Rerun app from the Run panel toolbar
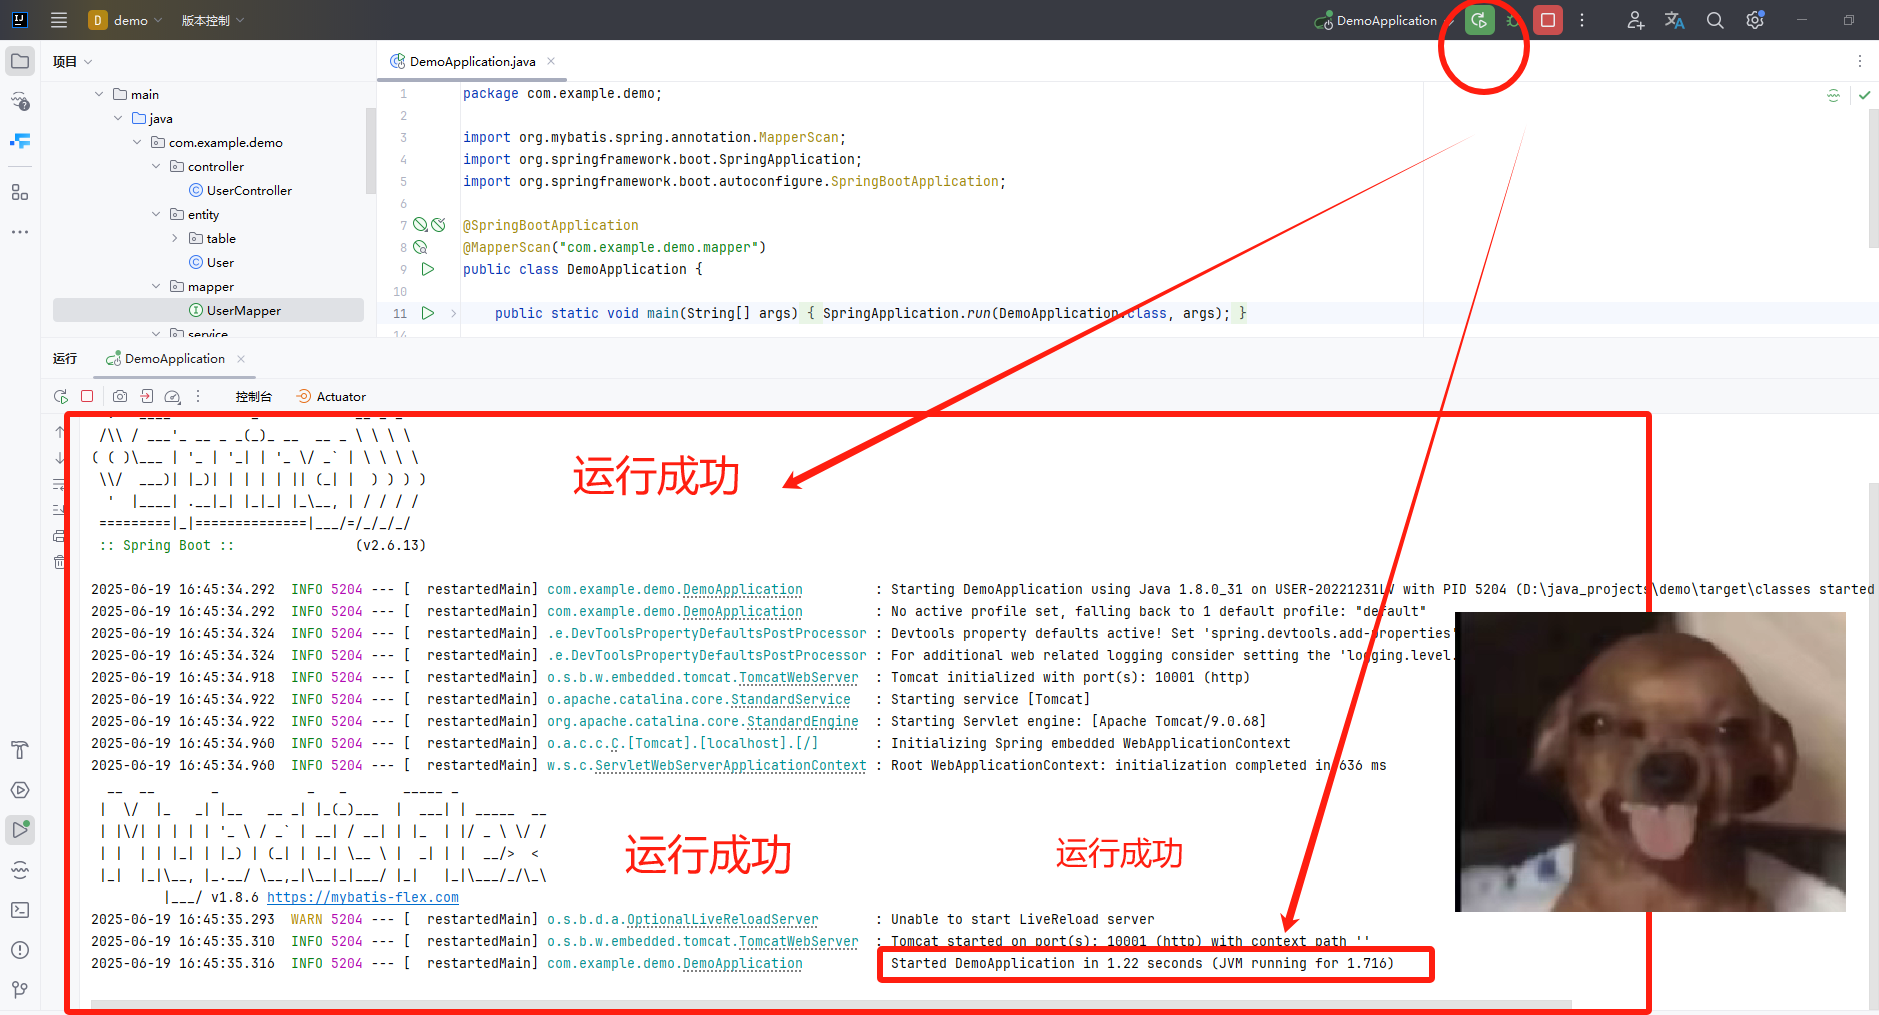The width and height of the screenshot is (1879, 1015). point(61,396)
